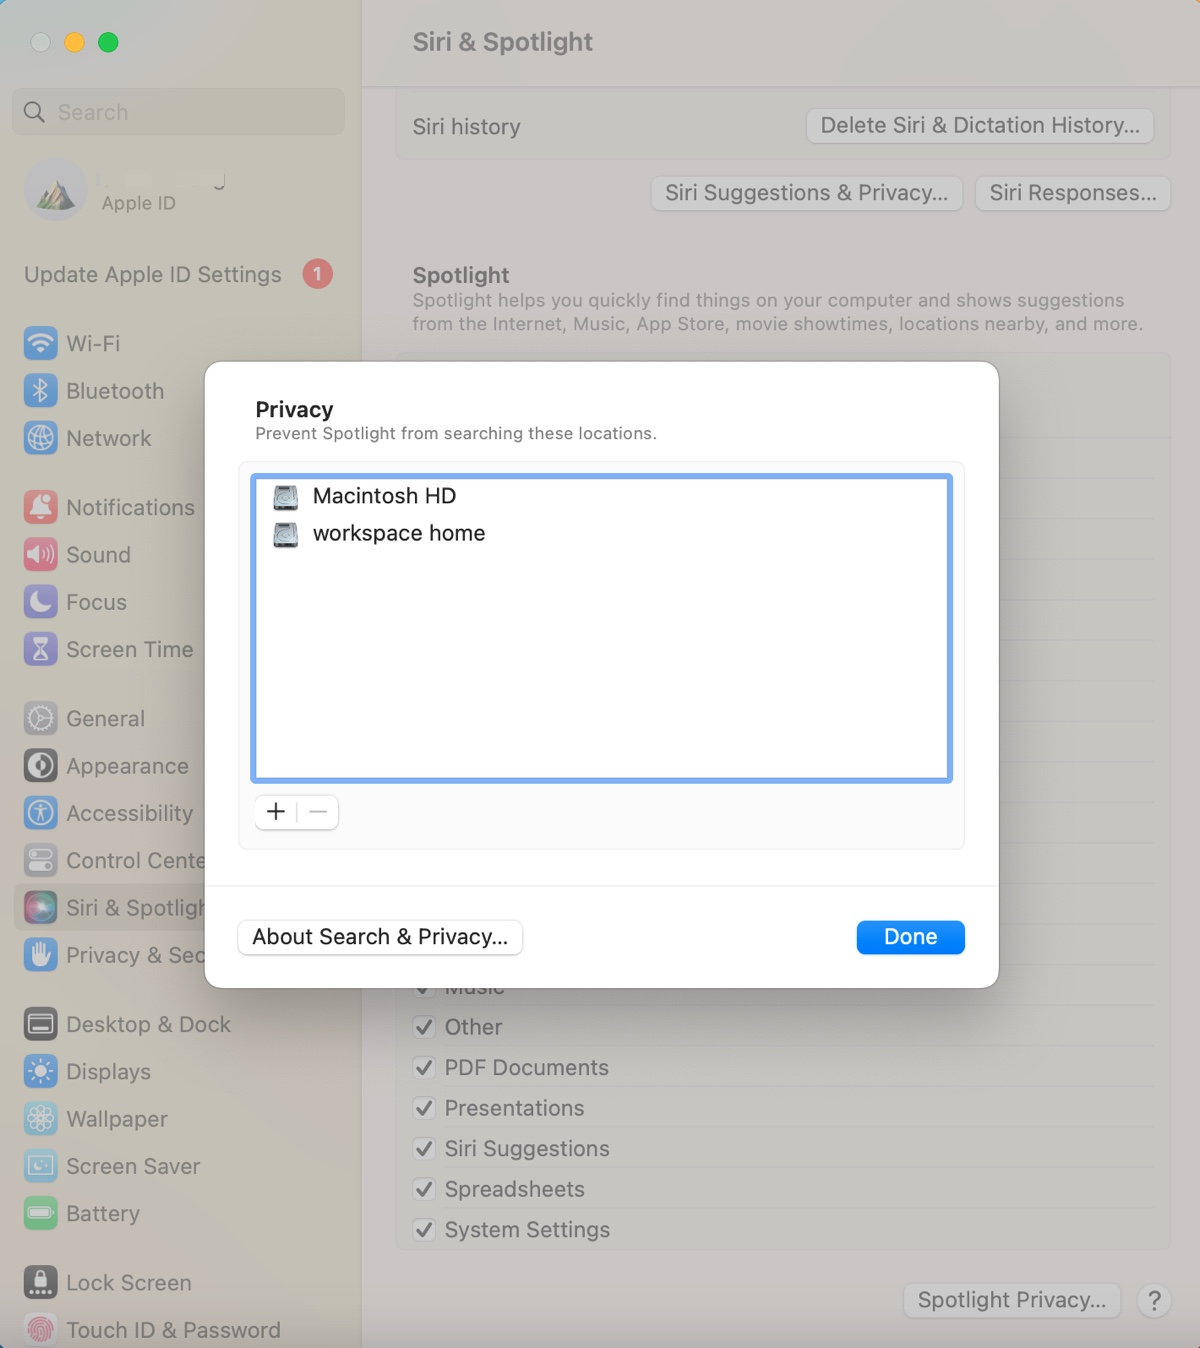Click the help question mark button
Screen dimensions: 1200x1348
tap(1154, 1300)
